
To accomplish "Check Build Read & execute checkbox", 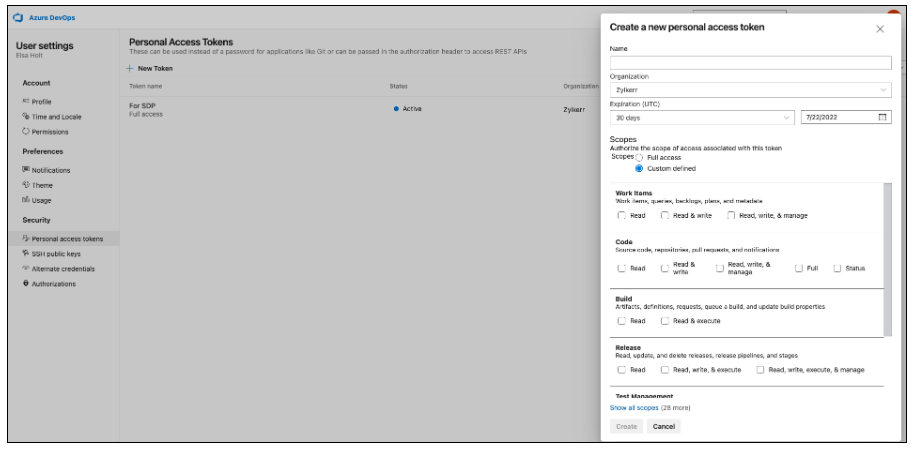I will tap(665, 321).
